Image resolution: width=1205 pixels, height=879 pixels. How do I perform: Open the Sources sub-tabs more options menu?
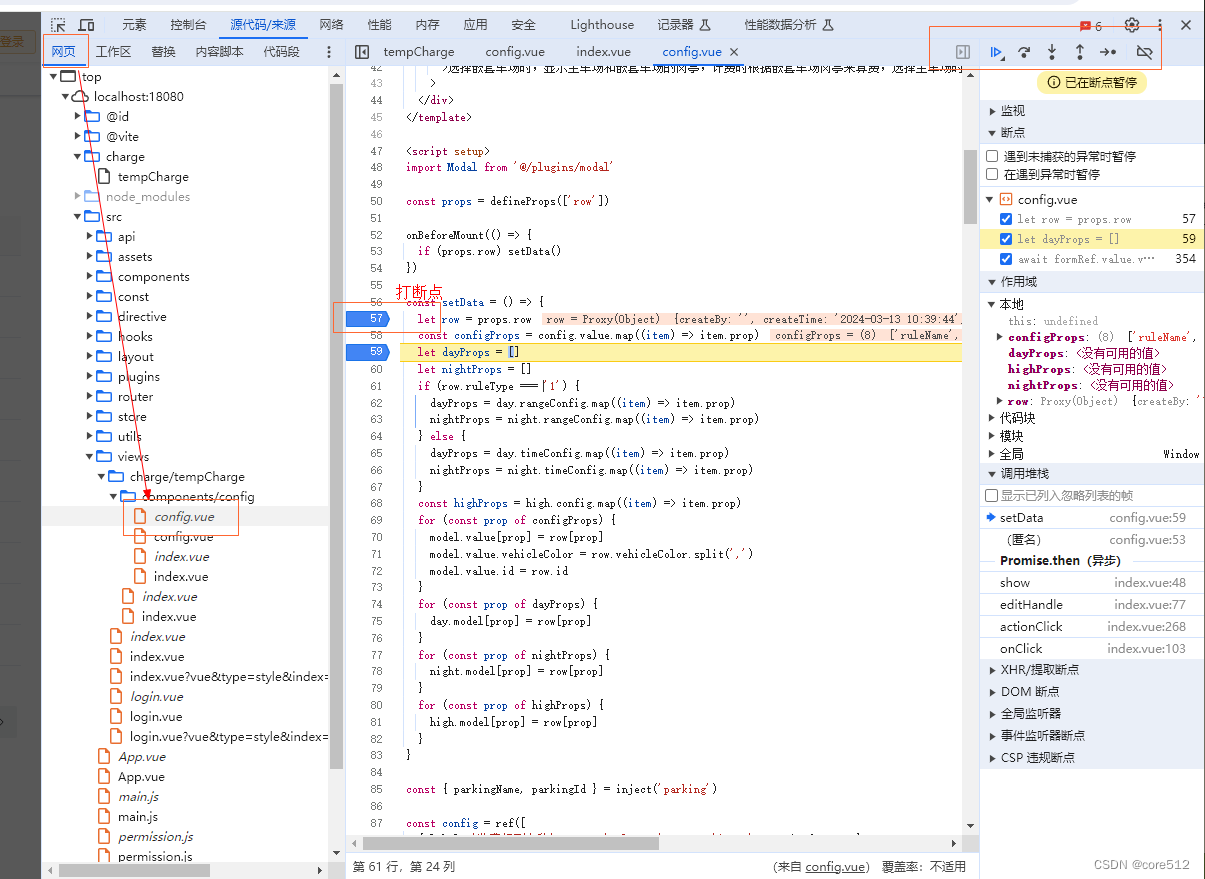[x=329, y=52]
